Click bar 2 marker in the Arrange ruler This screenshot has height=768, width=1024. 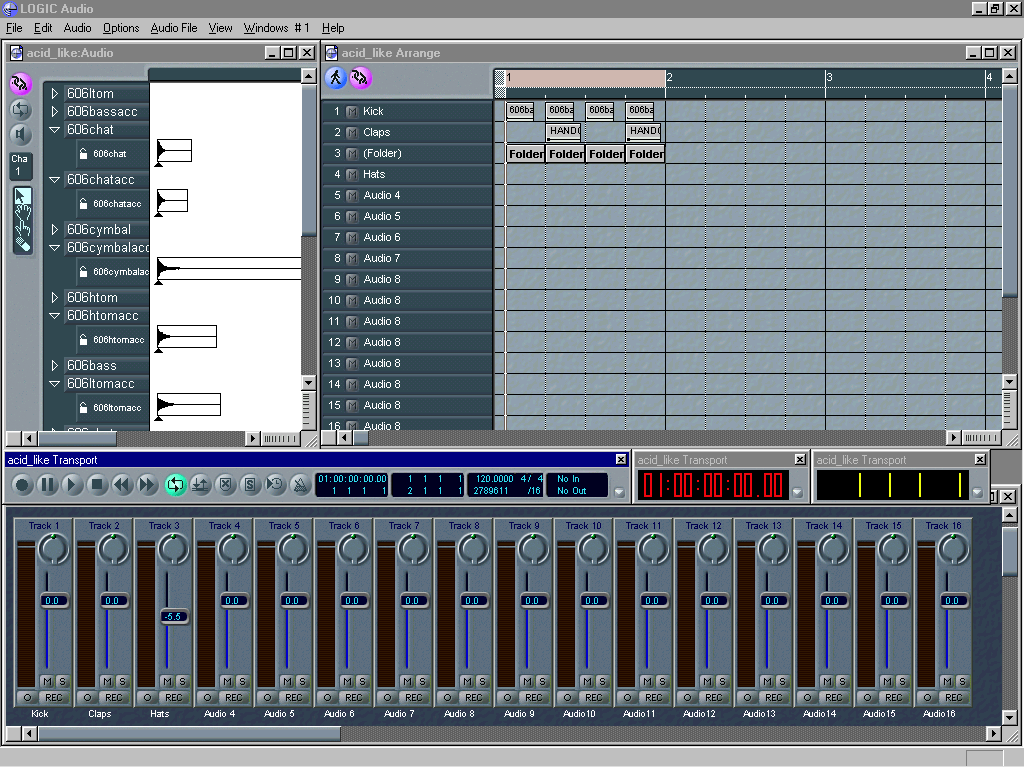click(669, 78)
